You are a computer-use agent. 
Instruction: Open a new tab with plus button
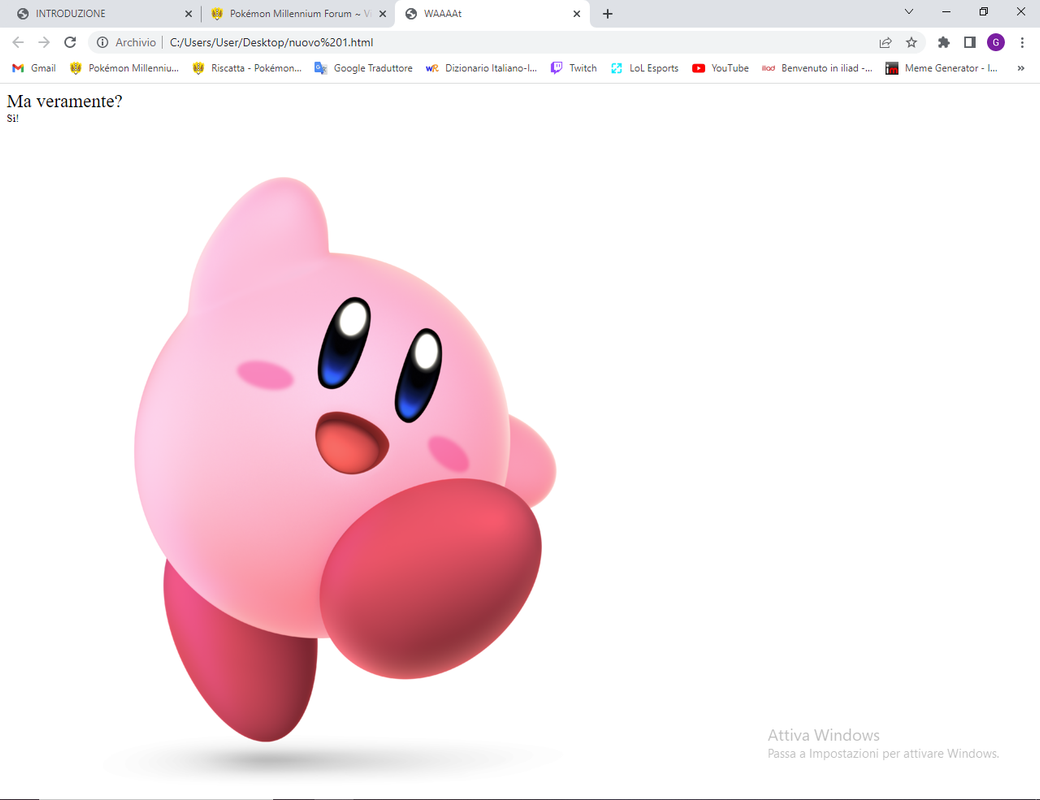(x=608, y=14)
